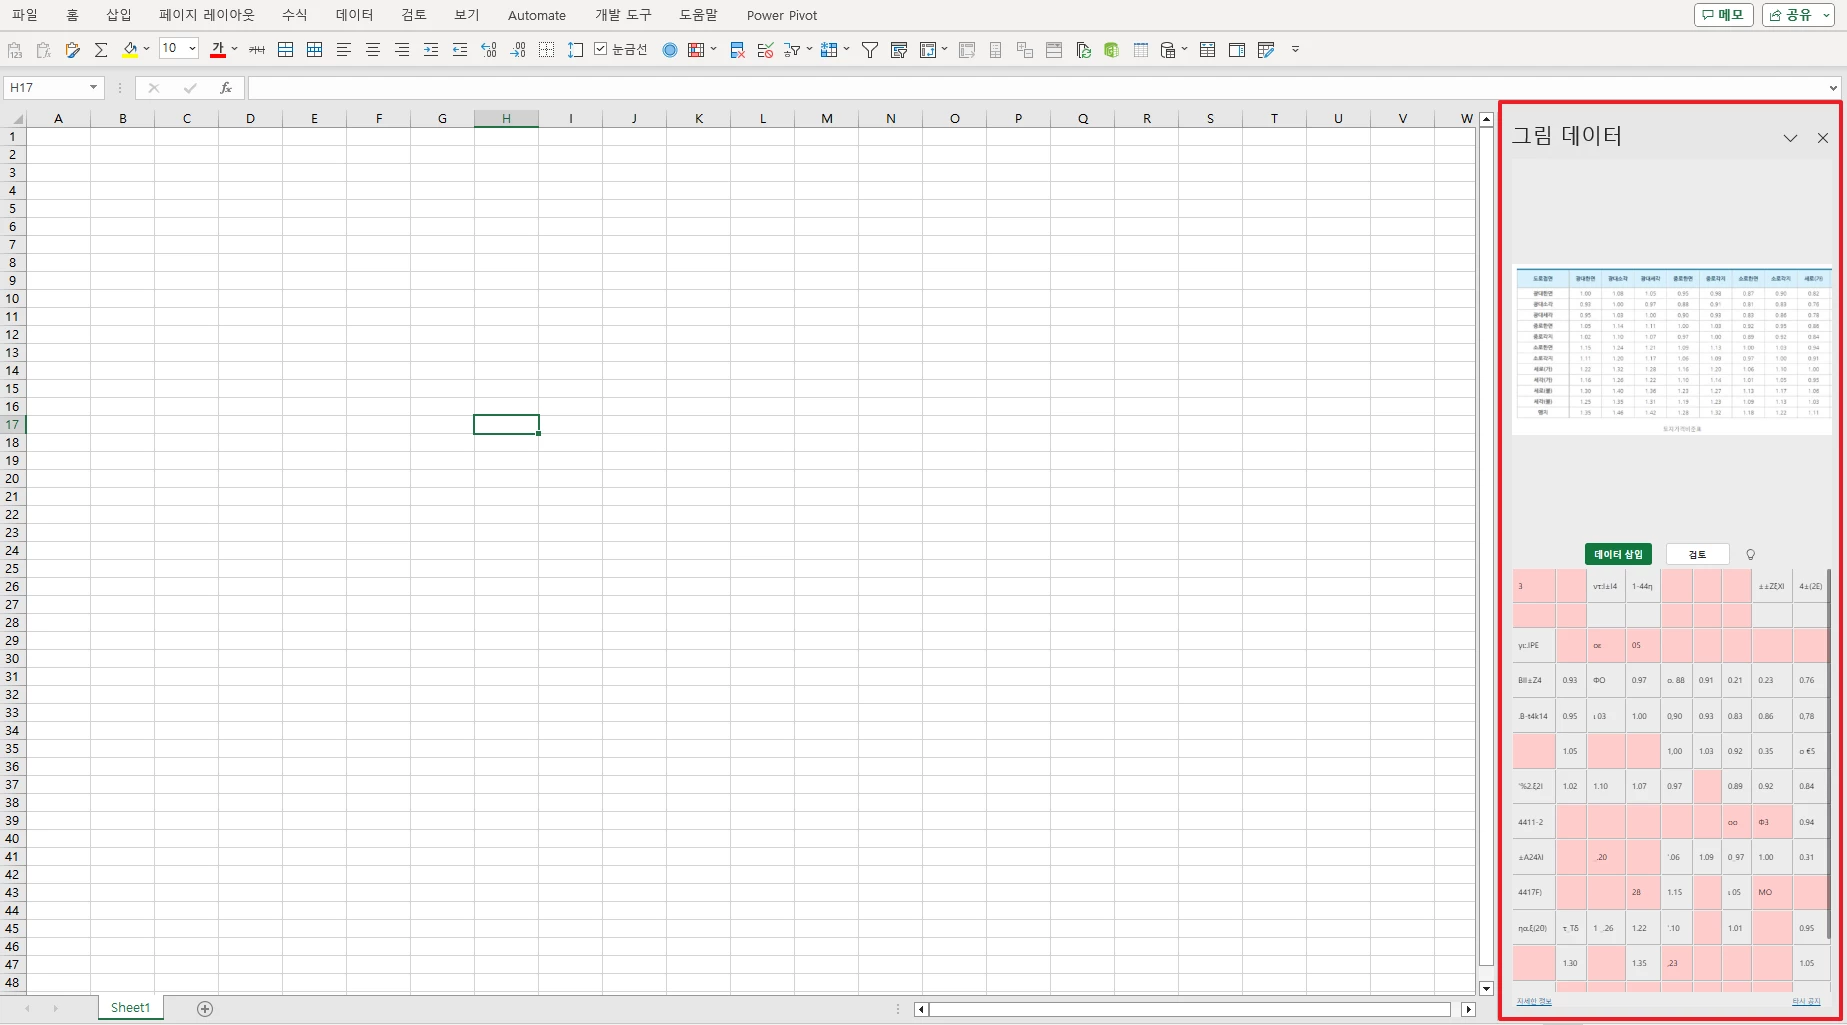Toggle the 눈금선 gridlines checkbox
This screenshot has height=1025, width=1847.
point(600,49)
